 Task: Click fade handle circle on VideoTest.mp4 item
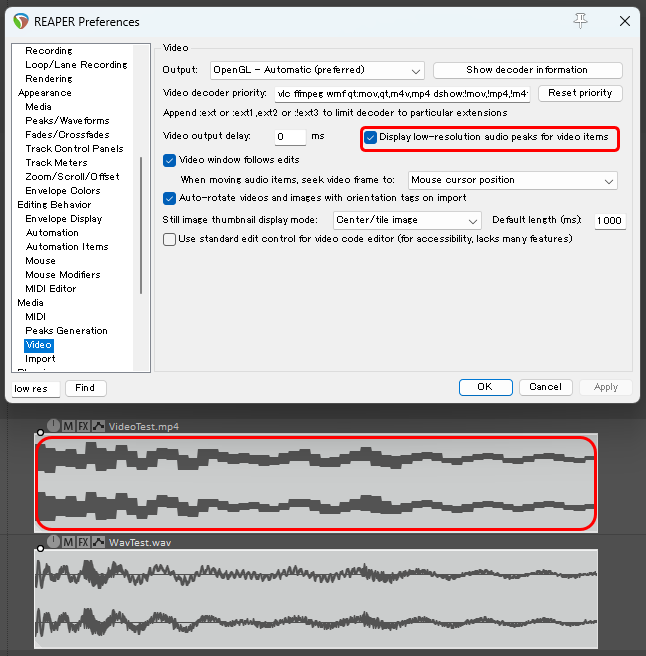40,432
